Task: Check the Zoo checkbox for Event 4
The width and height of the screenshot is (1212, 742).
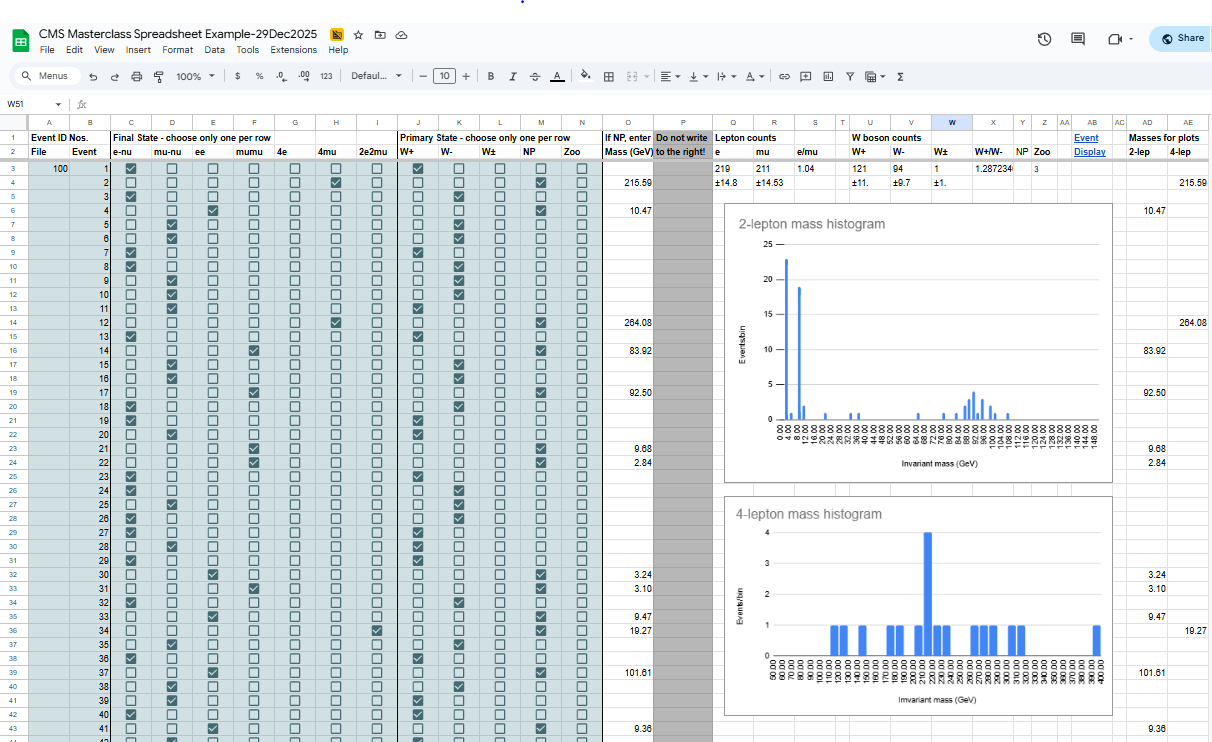Action: pos(582,211)
